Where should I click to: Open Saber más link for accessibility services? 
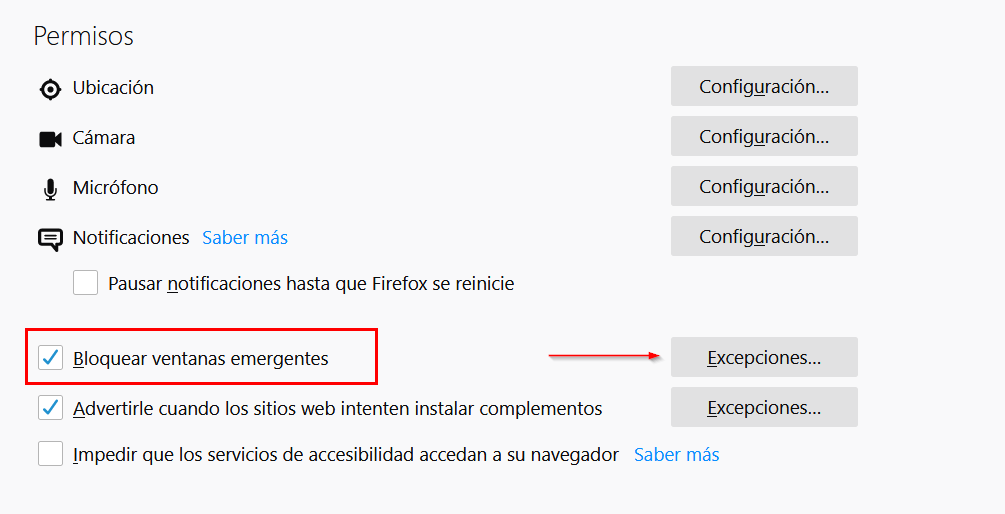pyautogui.click(x=677, y=455)
